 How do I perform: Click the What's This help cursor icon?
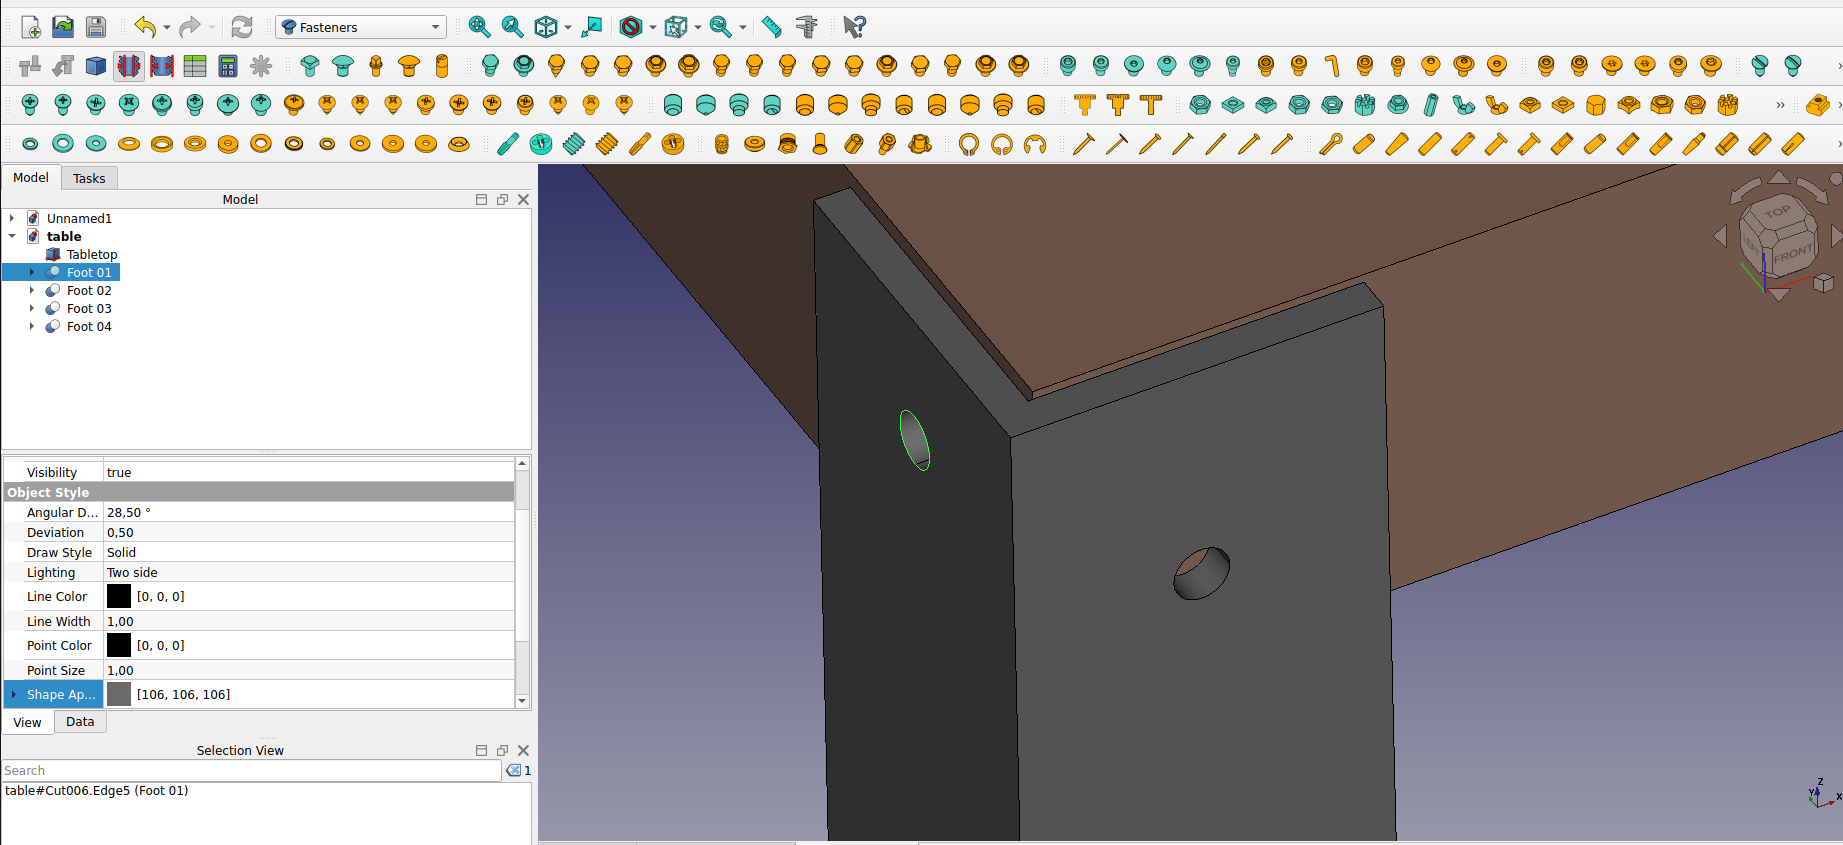(854, 27)
